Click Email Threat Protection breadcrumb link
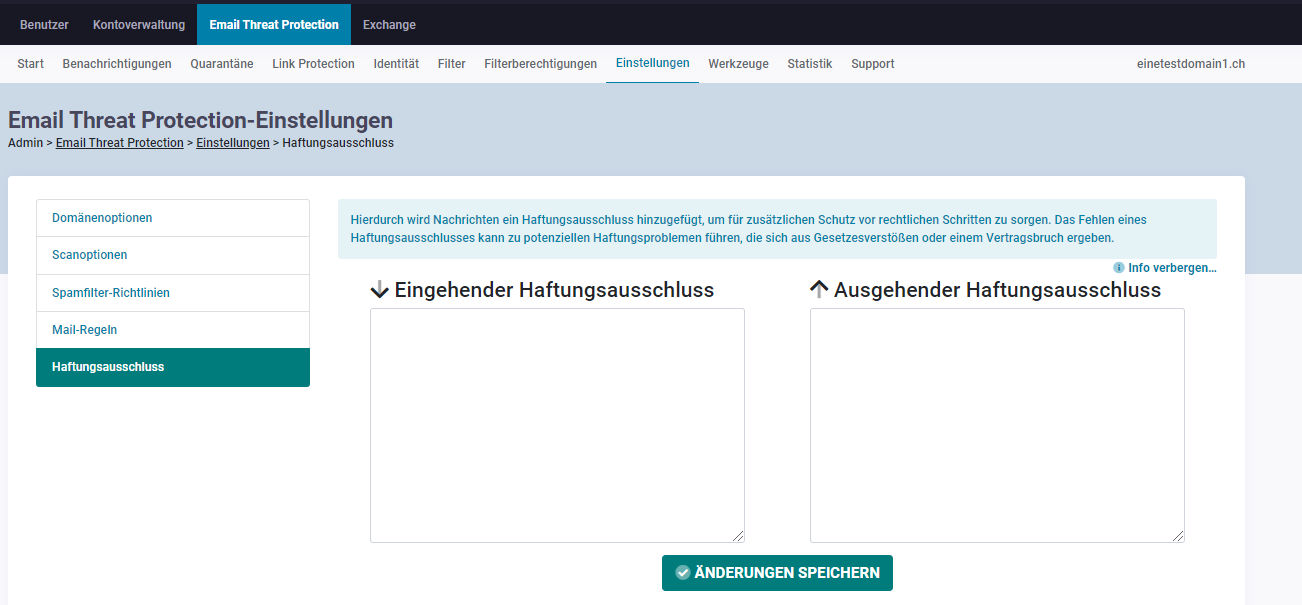1302x605 pixels. coord(119,143)
